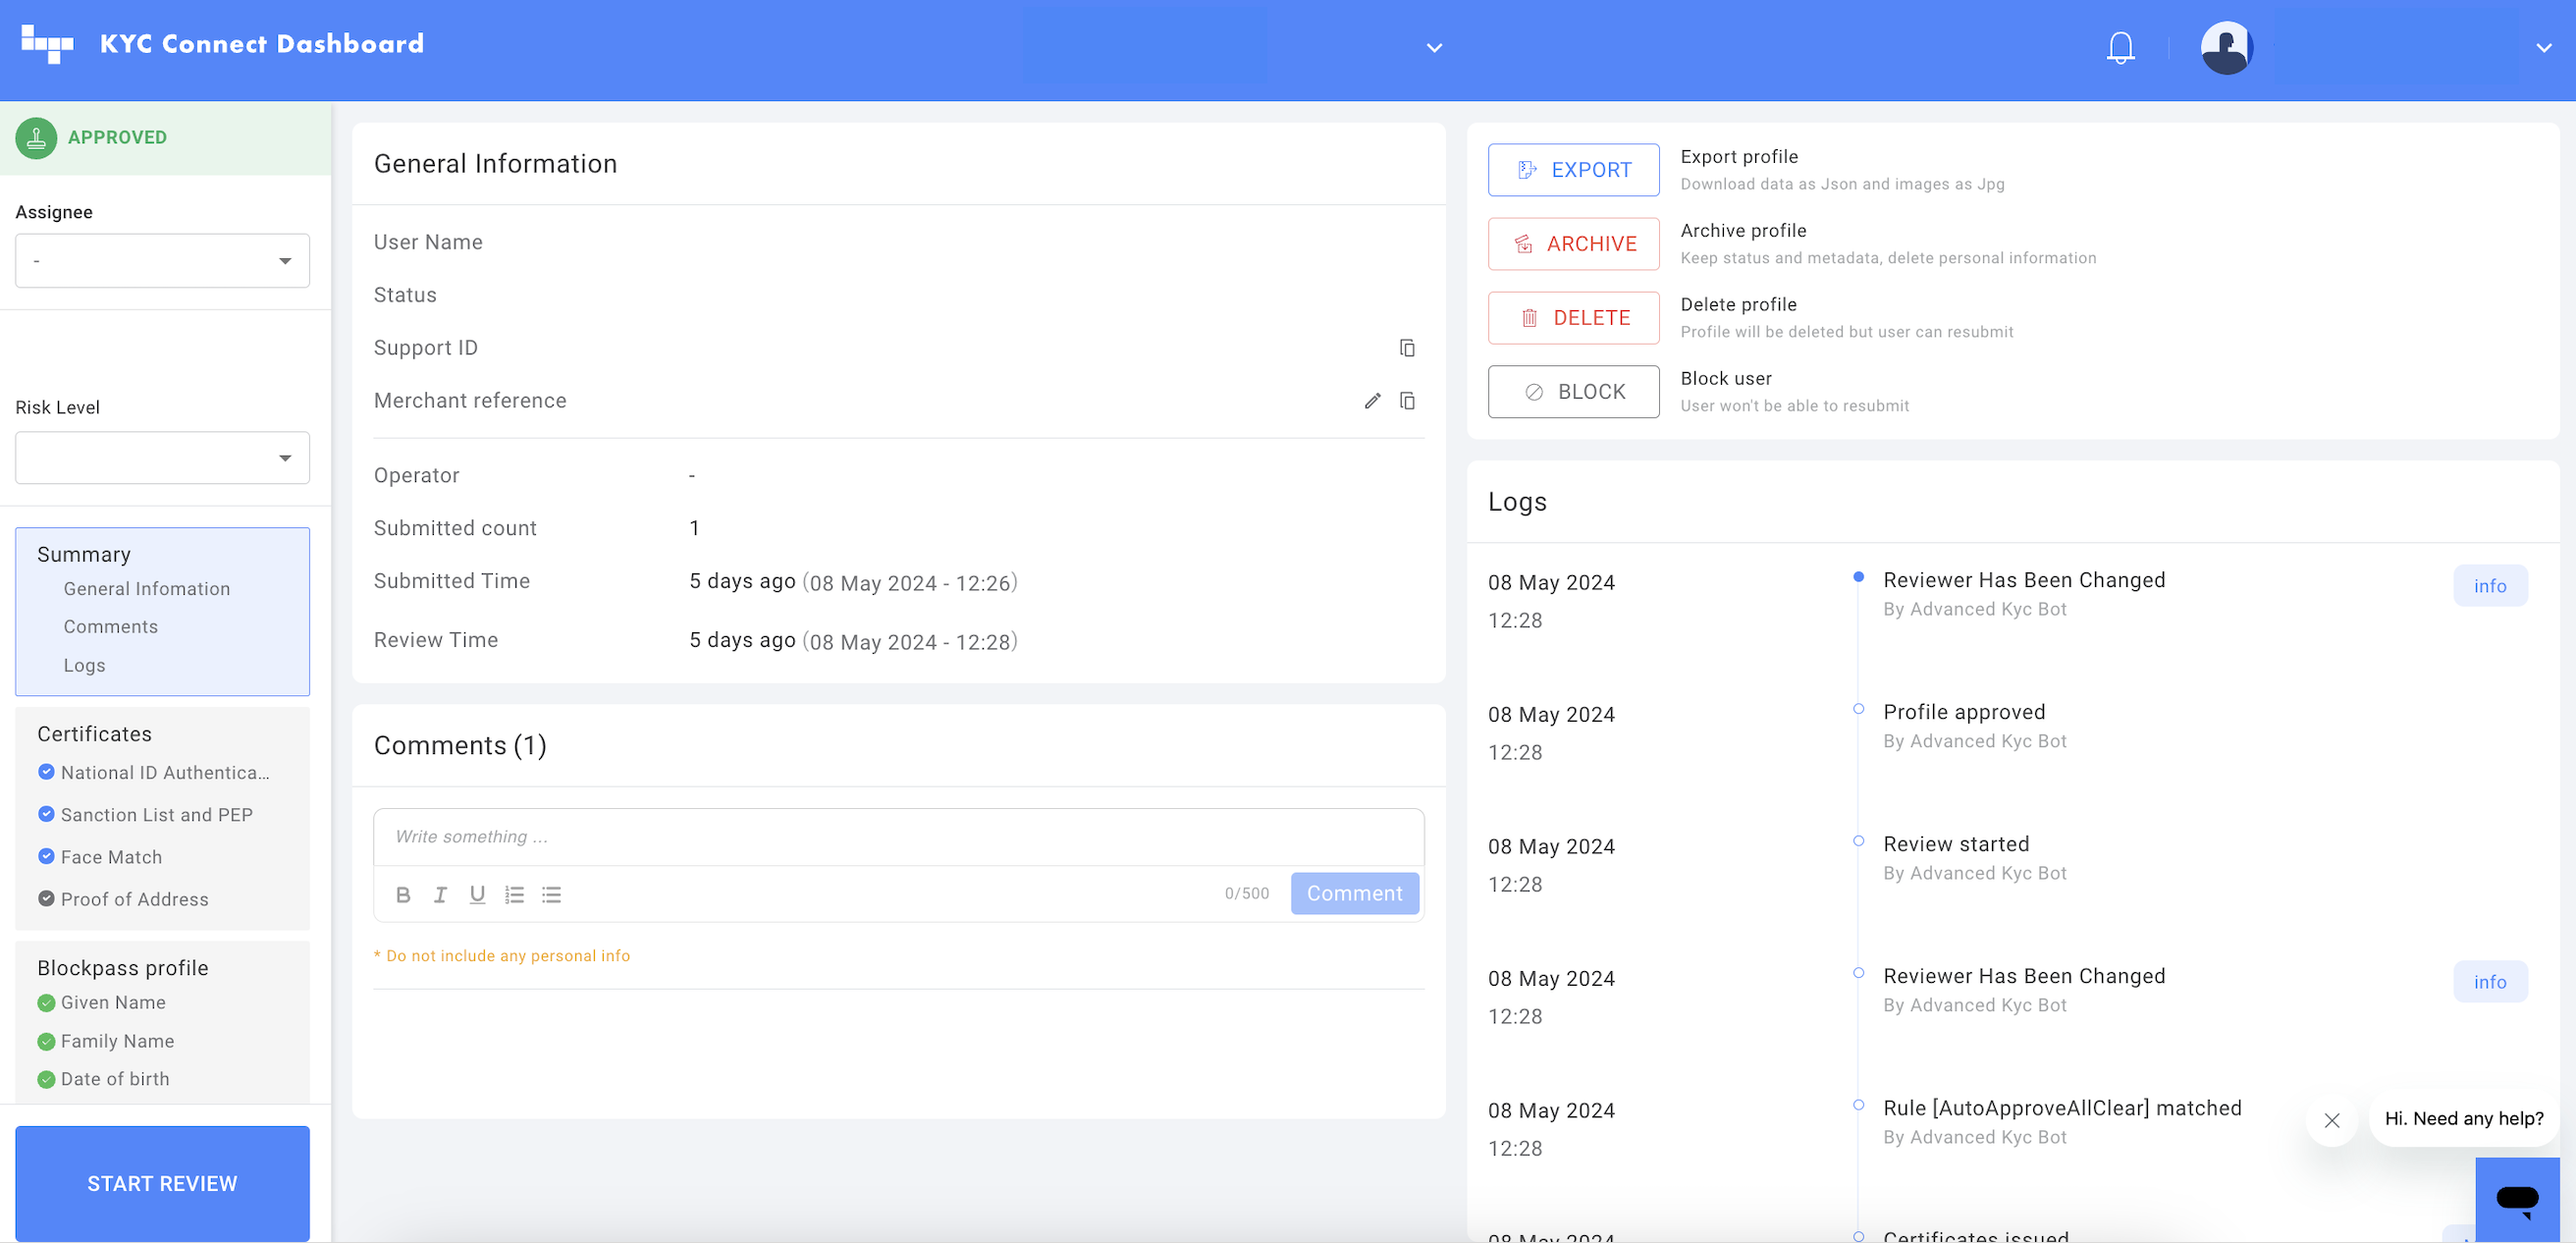Click the Given Name verified icon
The width and height of the screenshot is (2576, 1243).
pos(46,1003)
